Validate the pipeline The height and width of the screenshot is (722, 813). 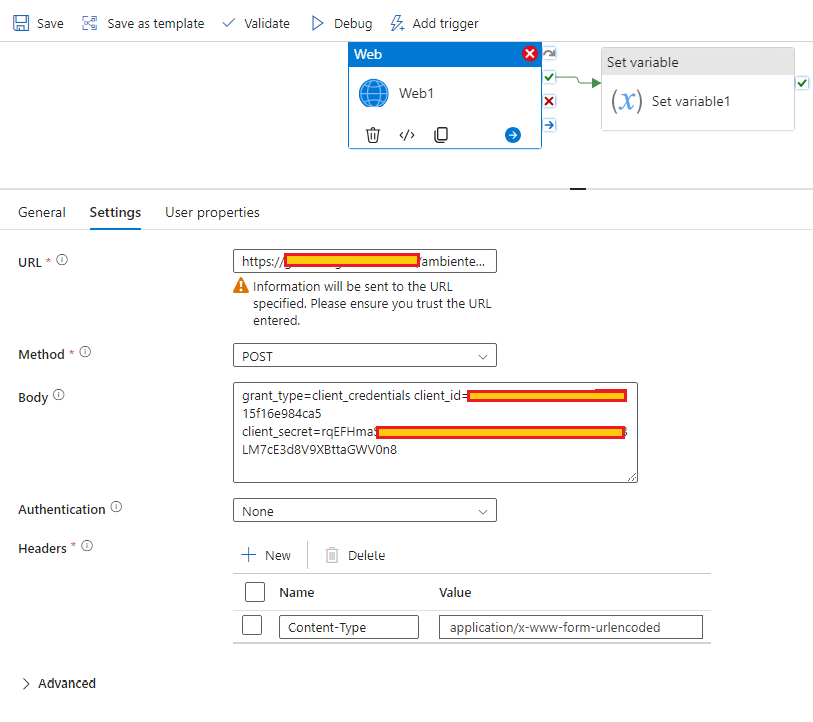point(256,23)
